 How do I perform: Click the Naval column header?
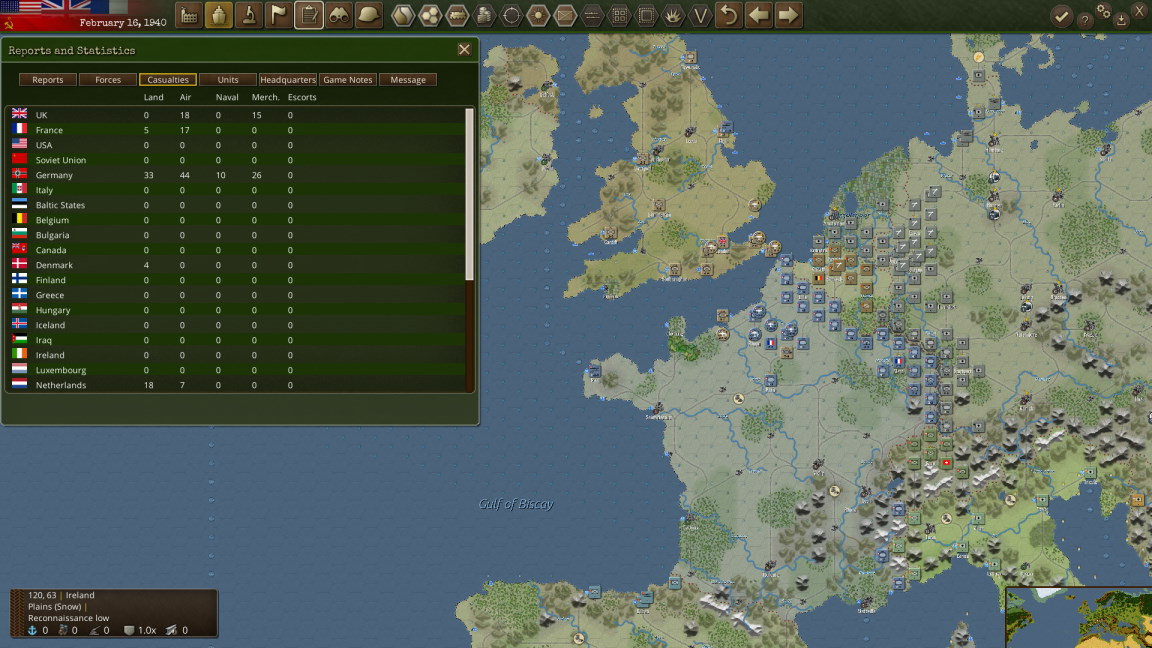tap(227, 97)
